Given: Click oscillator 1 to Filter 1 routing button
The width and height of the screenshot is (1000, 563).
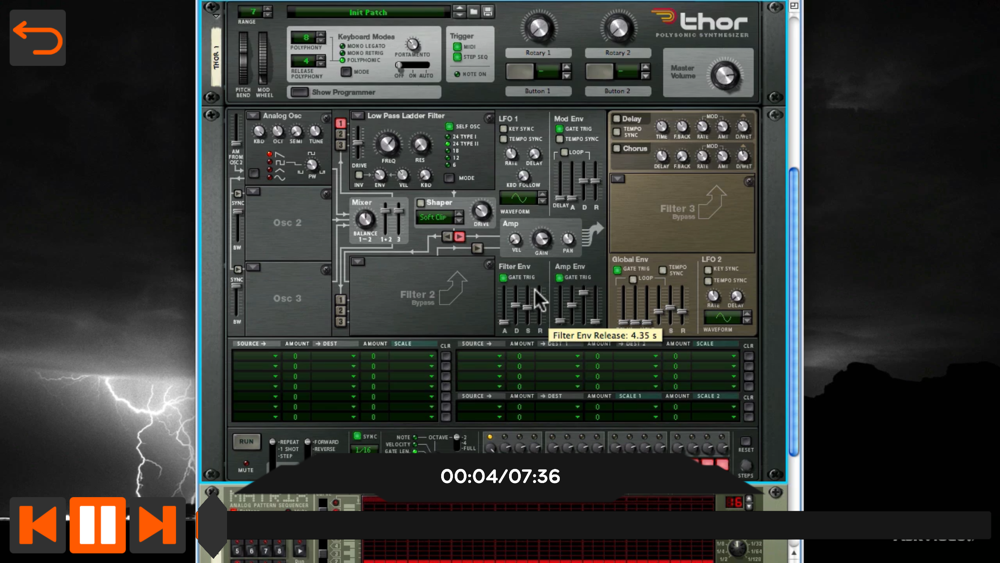Looking at the screenshot, I should tap(341, 123).
